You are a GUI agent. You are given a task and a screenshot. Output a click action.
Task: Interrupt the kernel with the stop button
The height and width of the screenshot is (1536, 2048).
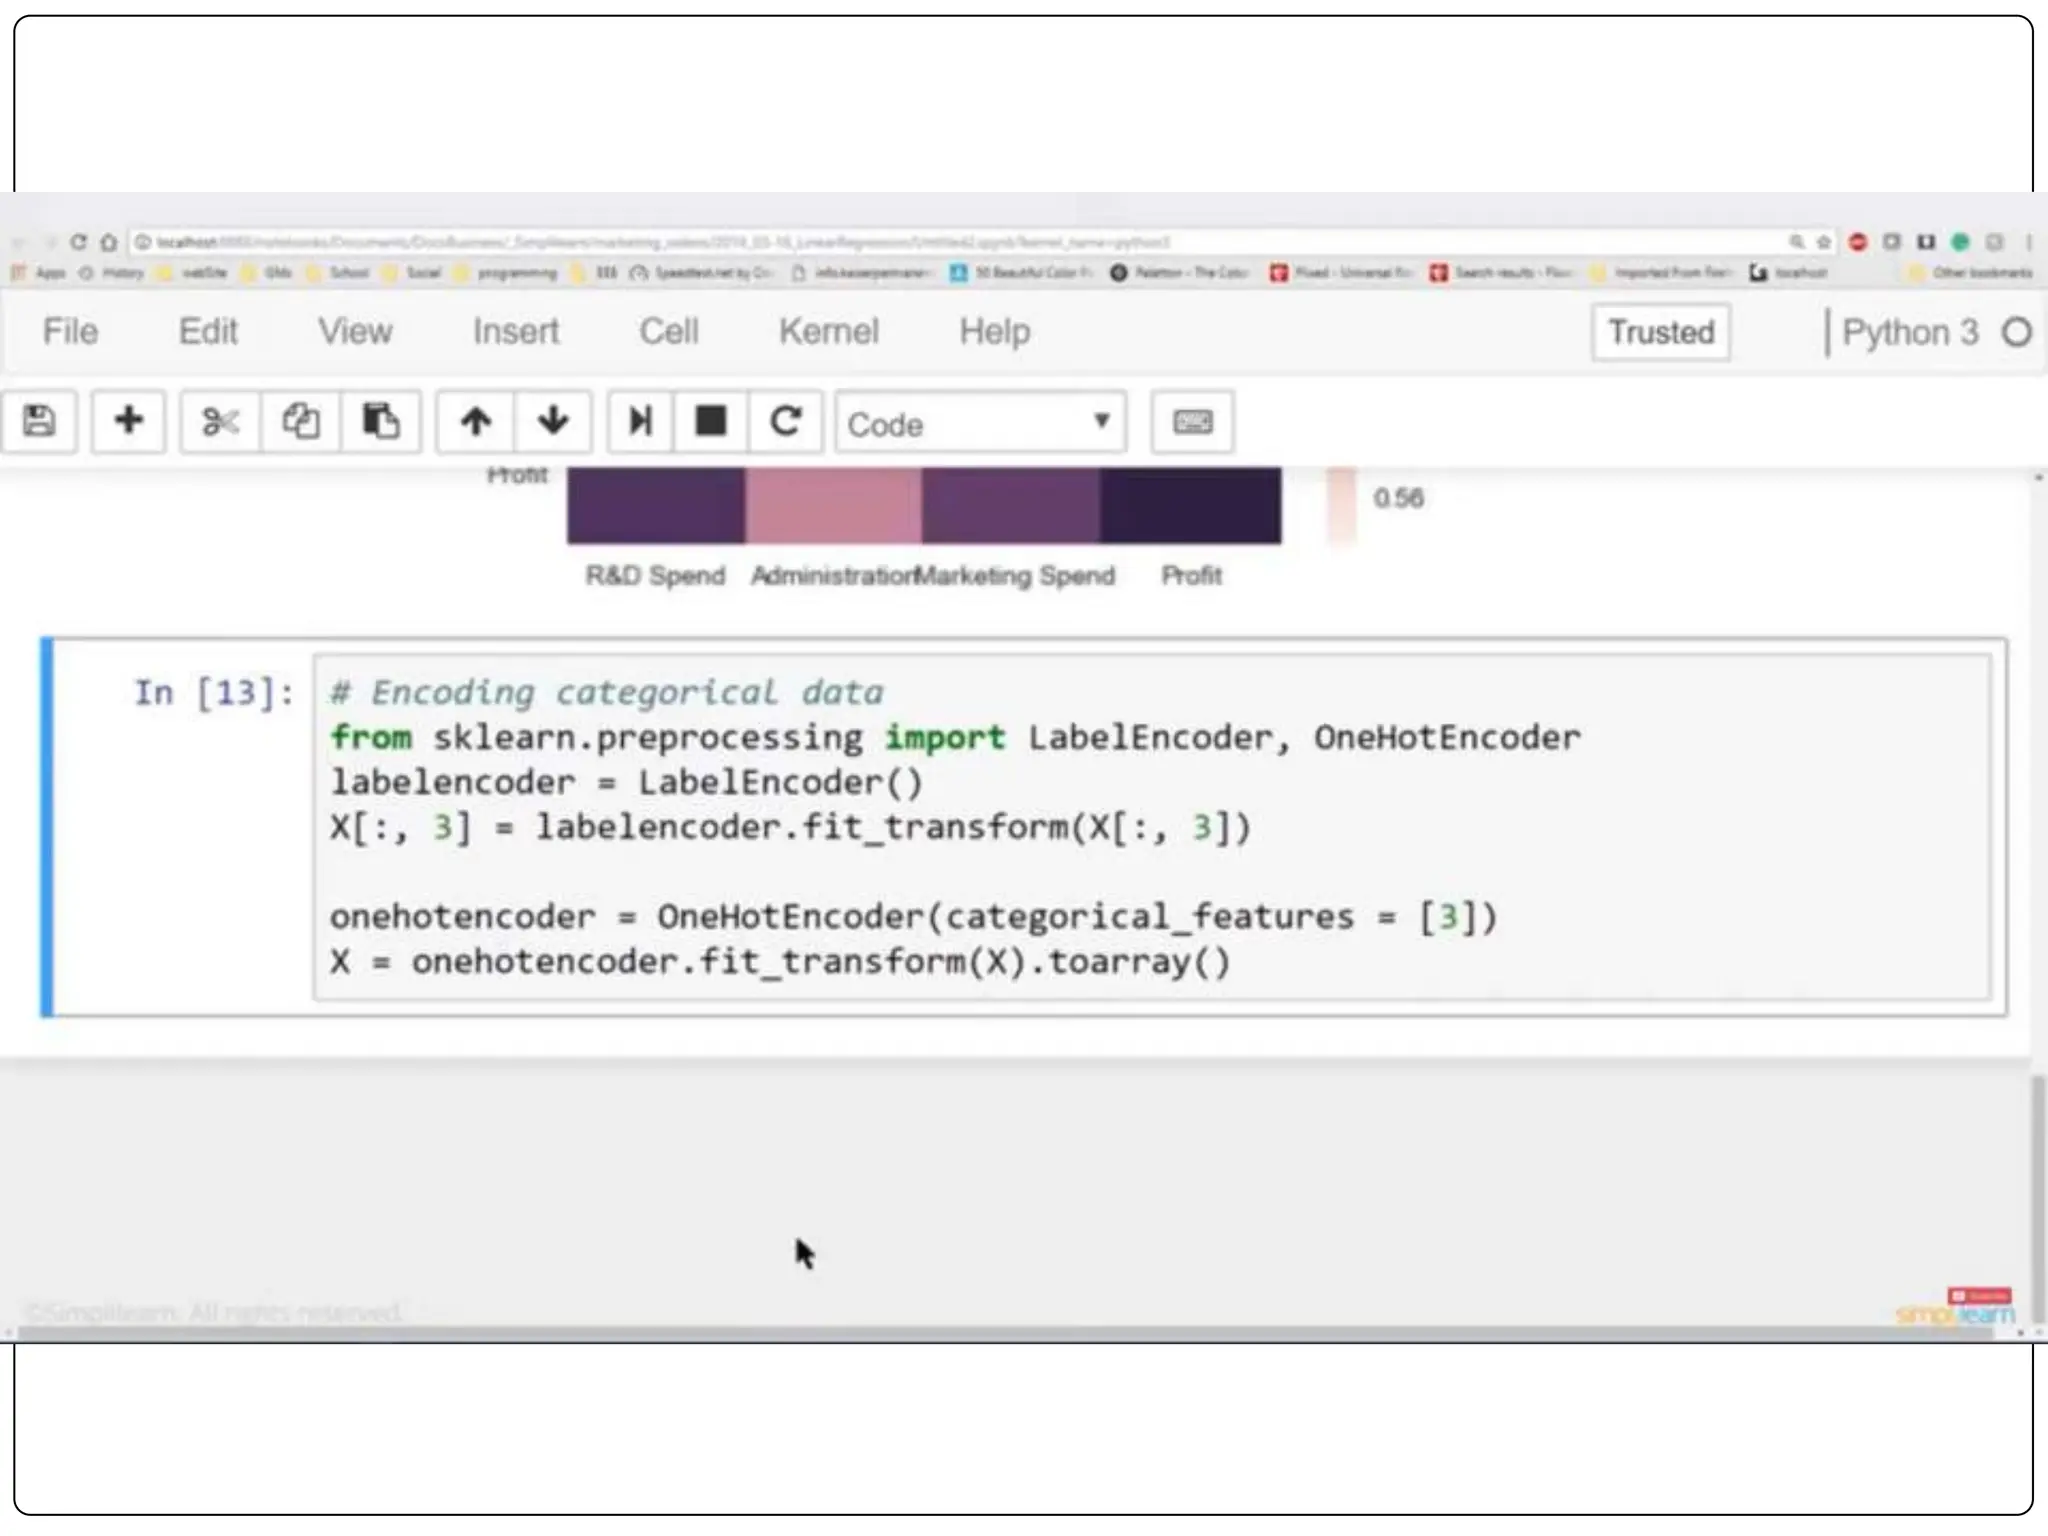tap(711, 421)
